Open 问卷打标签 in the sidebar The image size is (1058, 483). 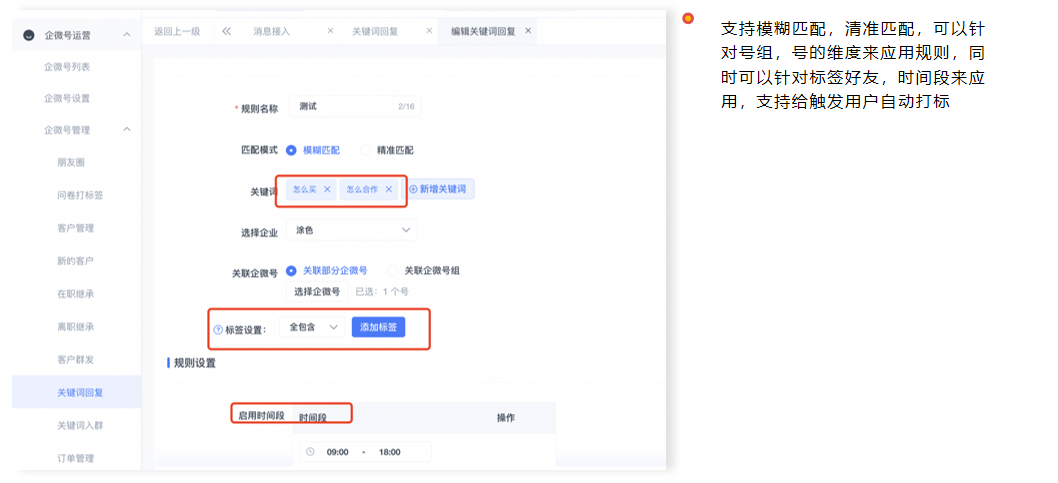pos(80,195)
